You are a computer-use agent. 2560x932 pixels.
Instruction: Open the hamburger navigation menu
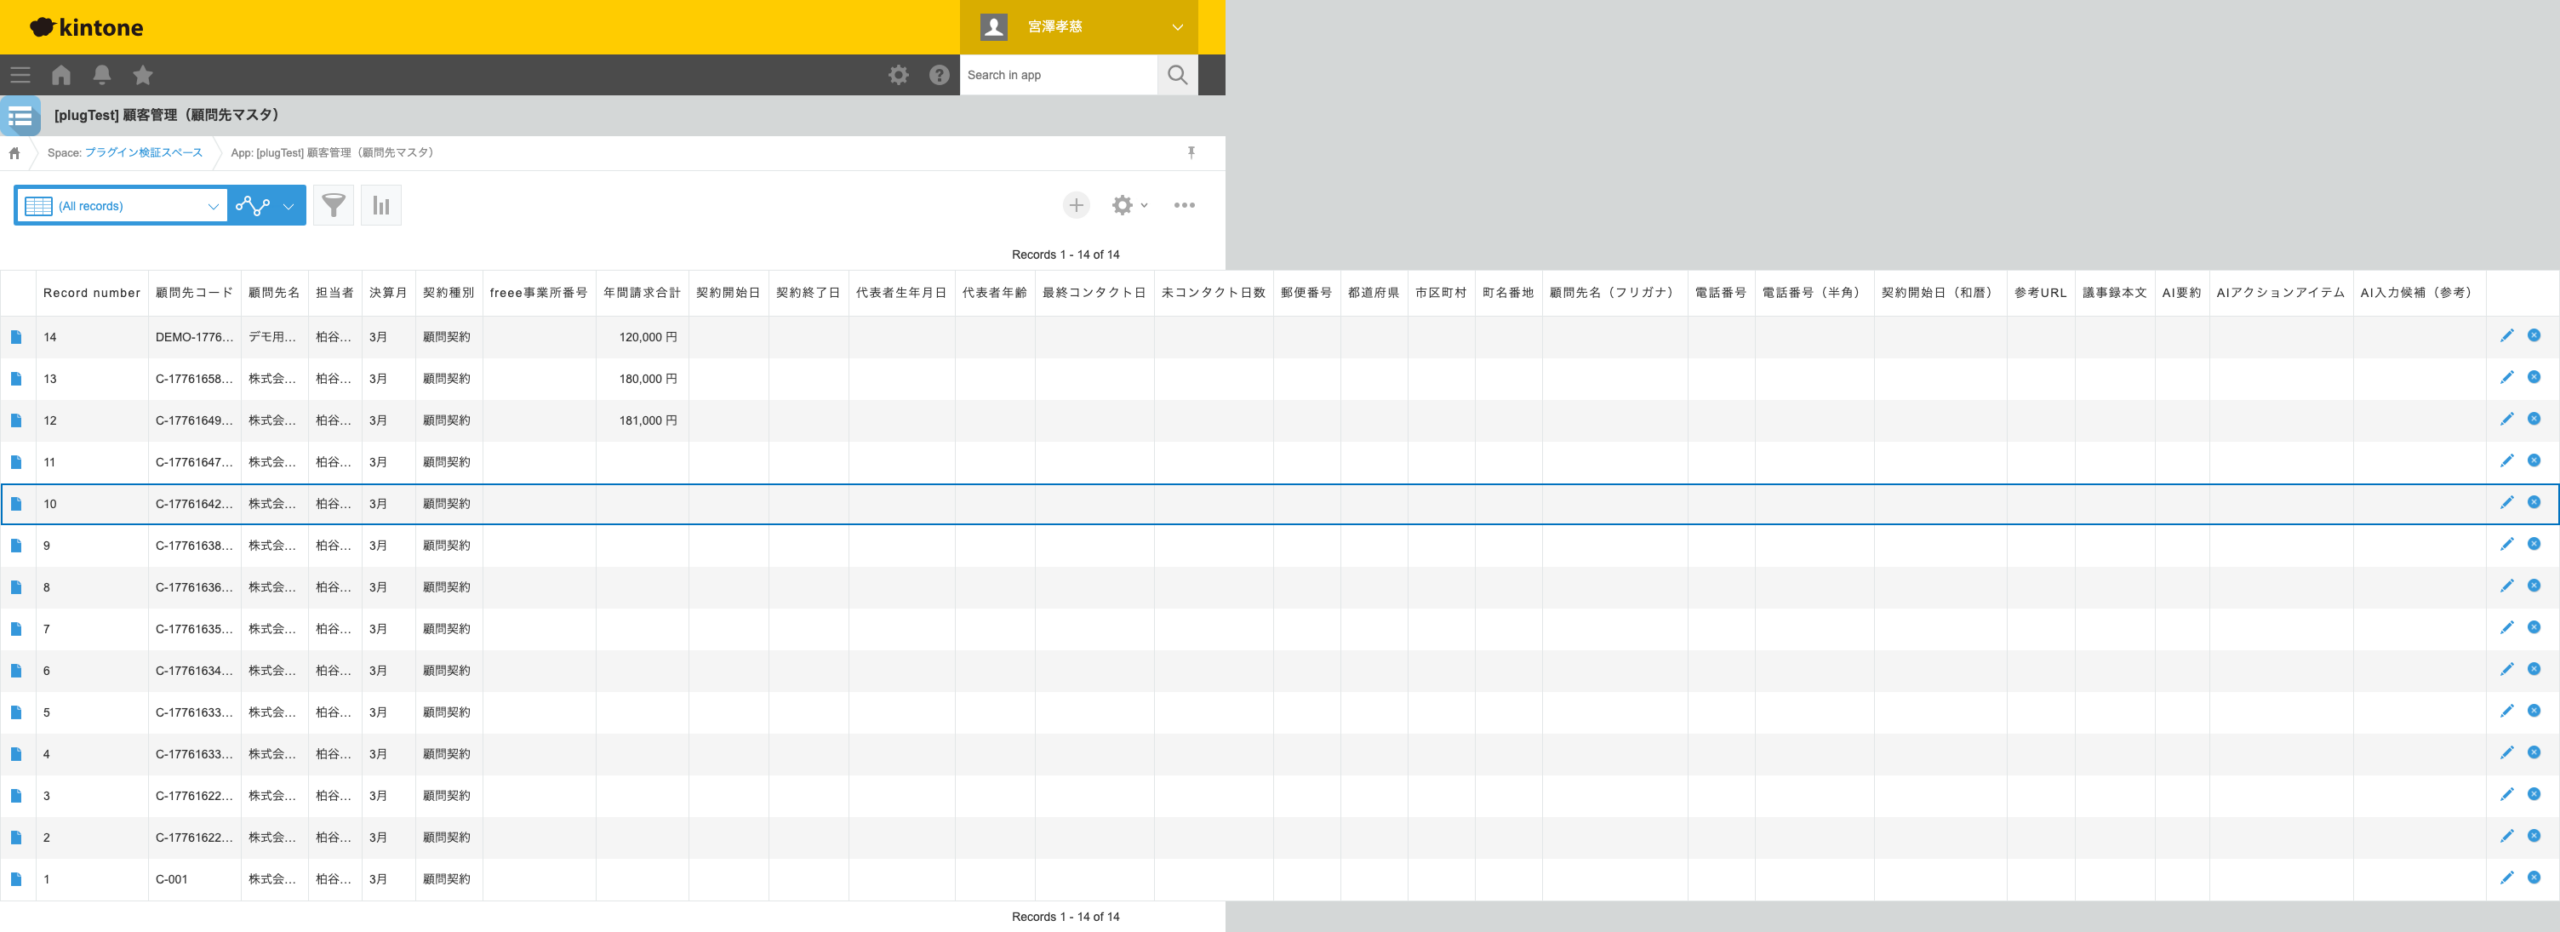click(x=20, y=75)
